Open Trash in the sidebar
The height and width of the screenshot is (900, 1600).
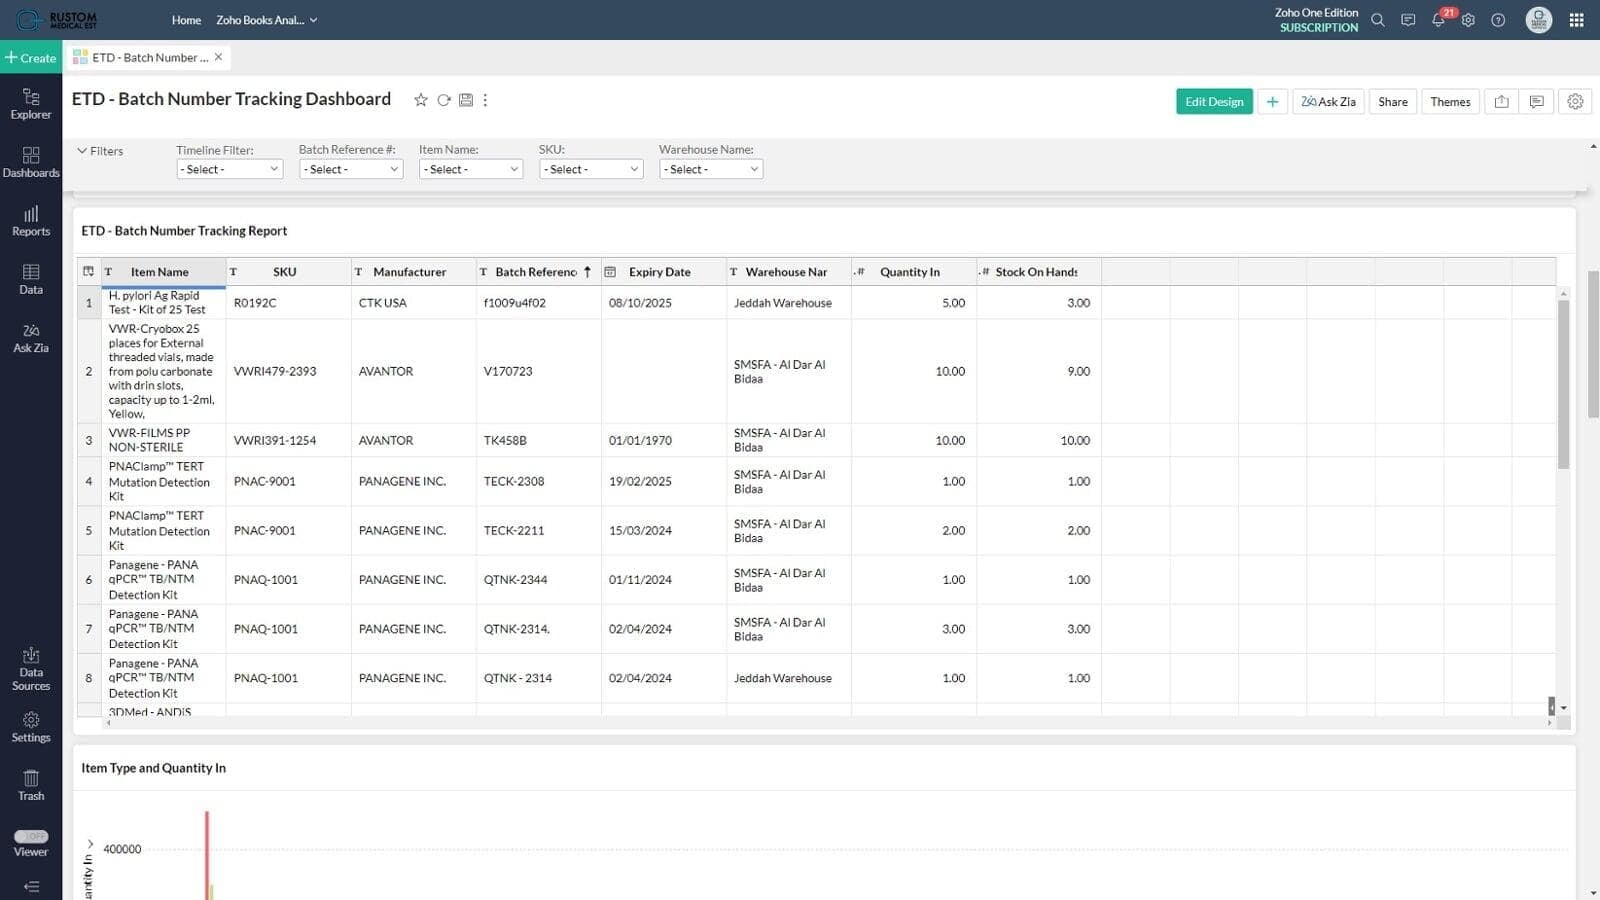[31, 786]
